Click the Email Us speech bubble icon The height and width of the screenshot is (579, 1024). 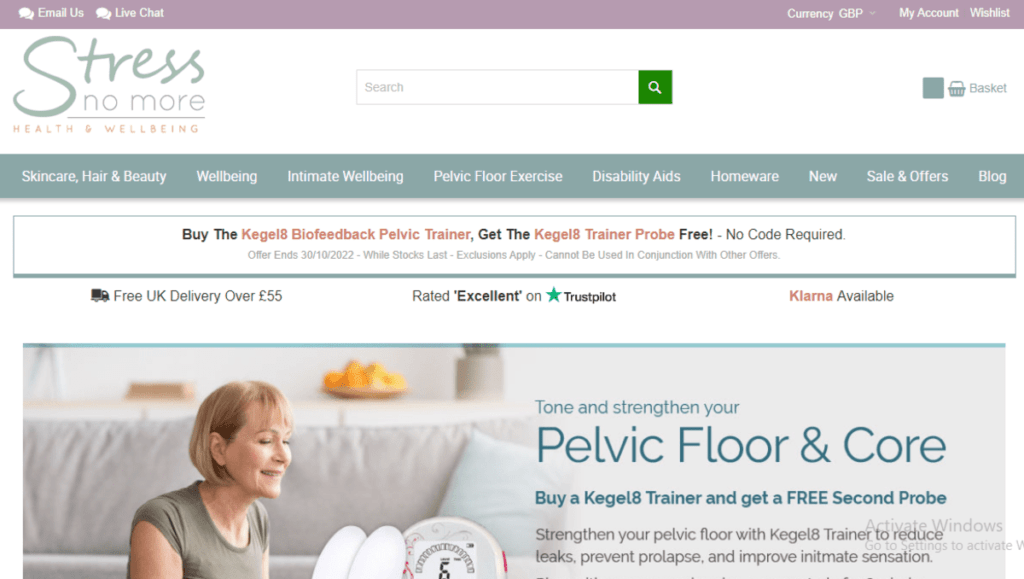click(x=26, y=13)
